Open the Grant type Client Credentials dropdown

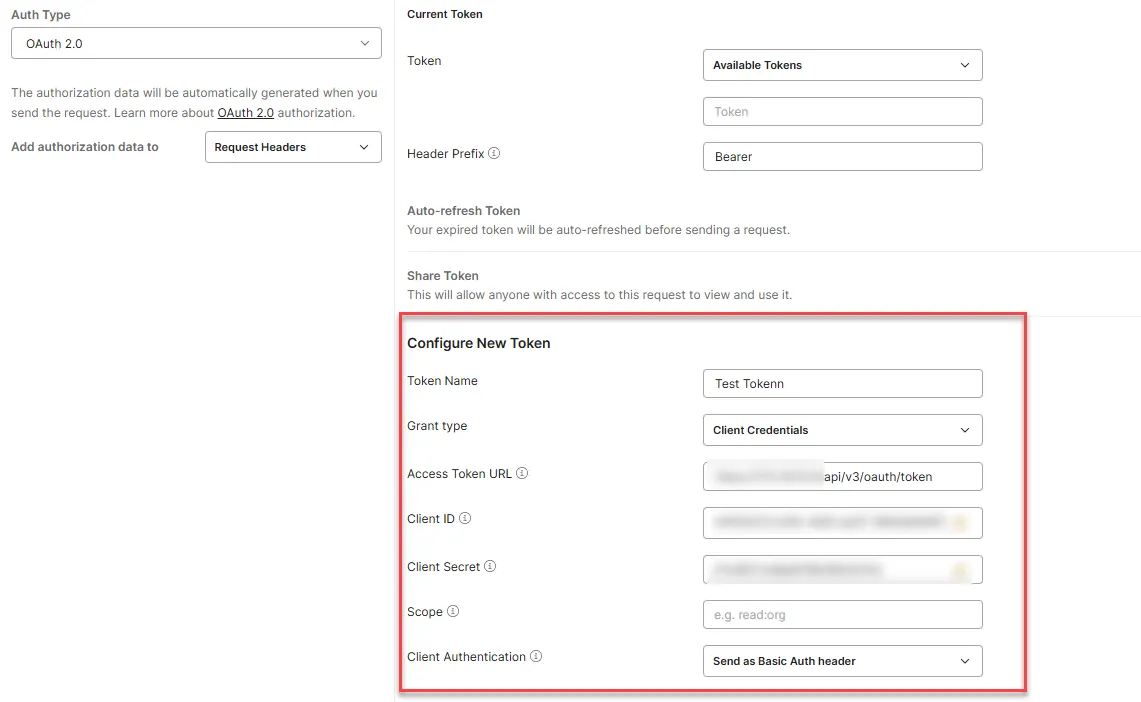842,430
